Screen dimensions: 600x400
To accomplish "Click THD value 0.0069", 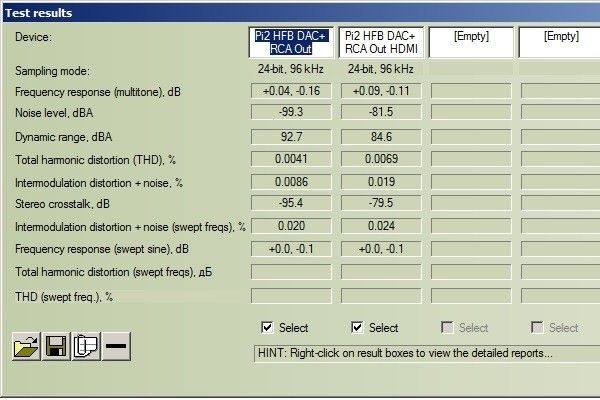I will pyautogui.click(x=381, y=159).
